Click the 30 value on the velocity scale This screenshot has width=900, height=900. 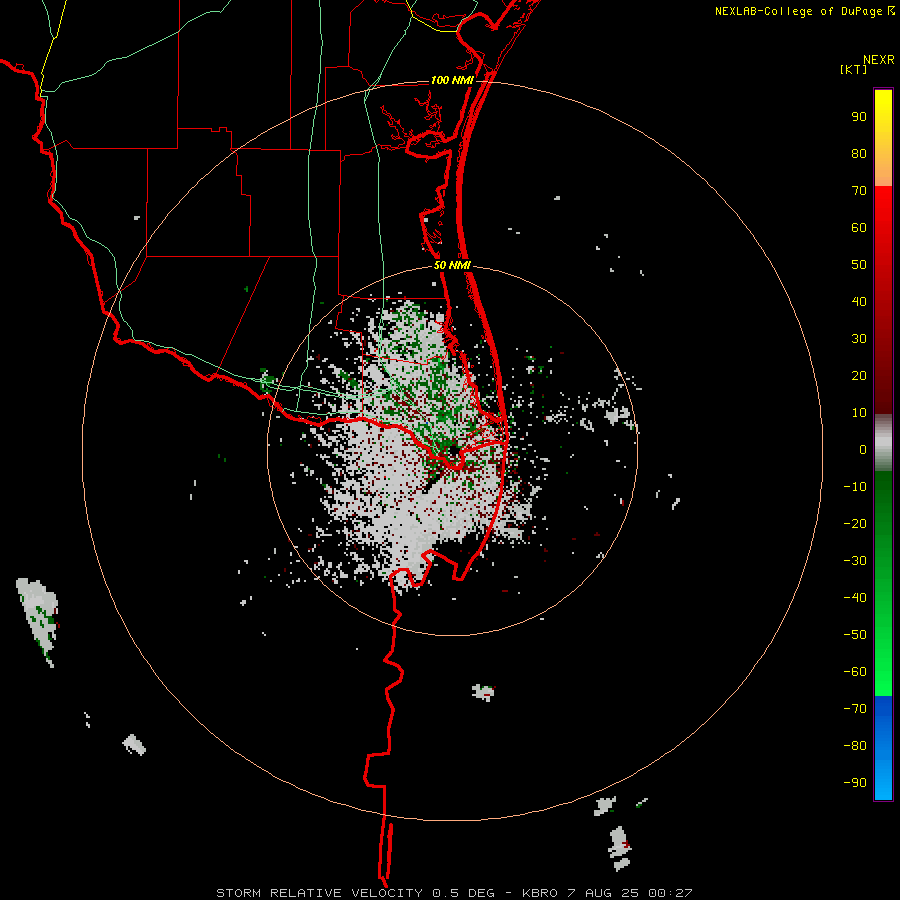coord(859,339)
